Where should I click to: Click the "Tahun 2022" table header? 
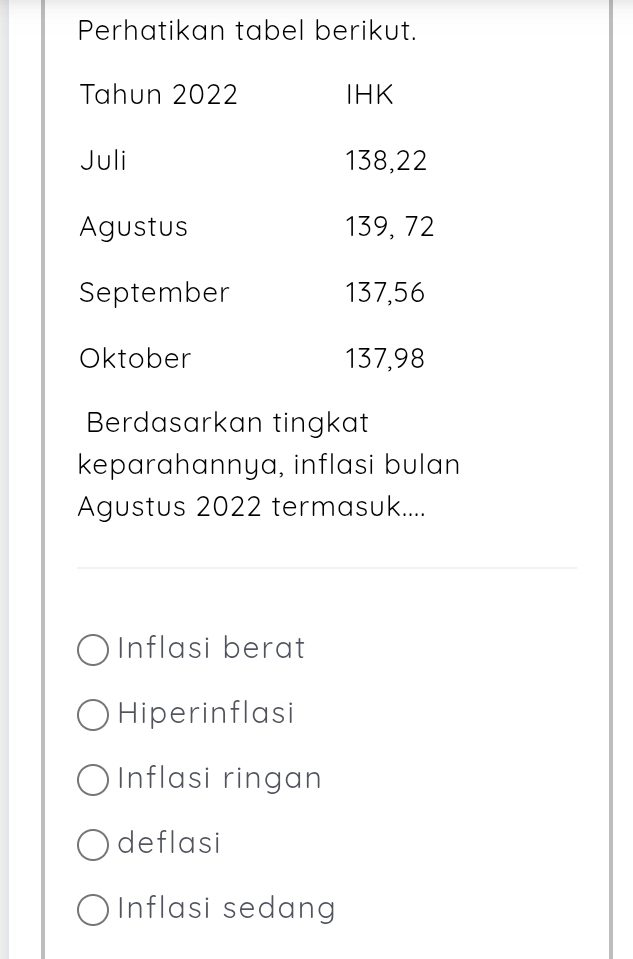tap(158, 94)
